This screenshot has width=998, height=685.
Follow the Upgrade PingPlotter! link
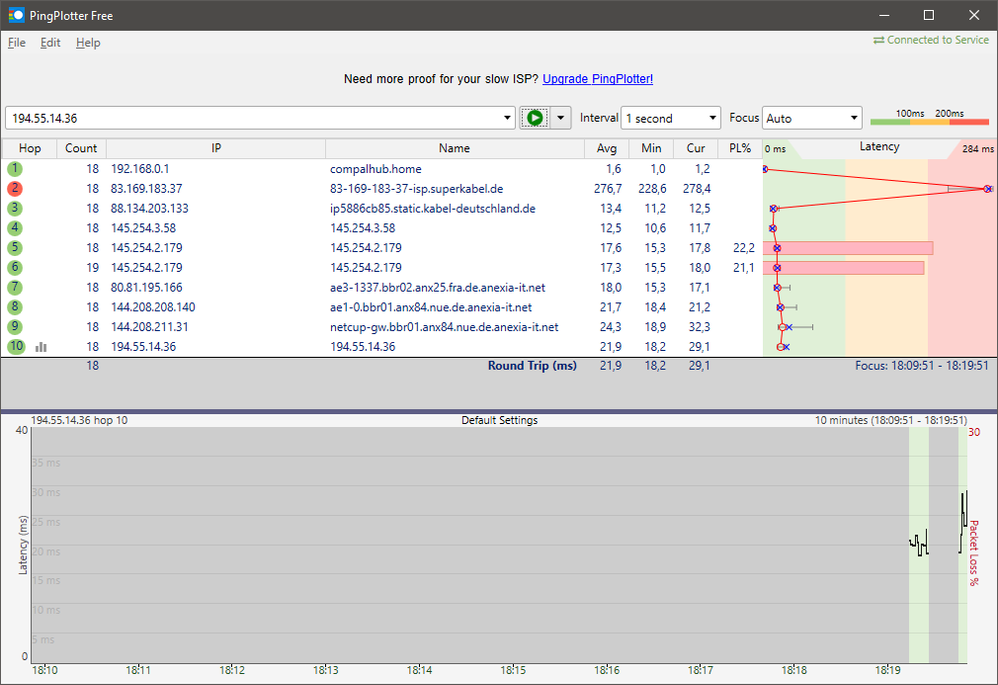click(597, 79)
